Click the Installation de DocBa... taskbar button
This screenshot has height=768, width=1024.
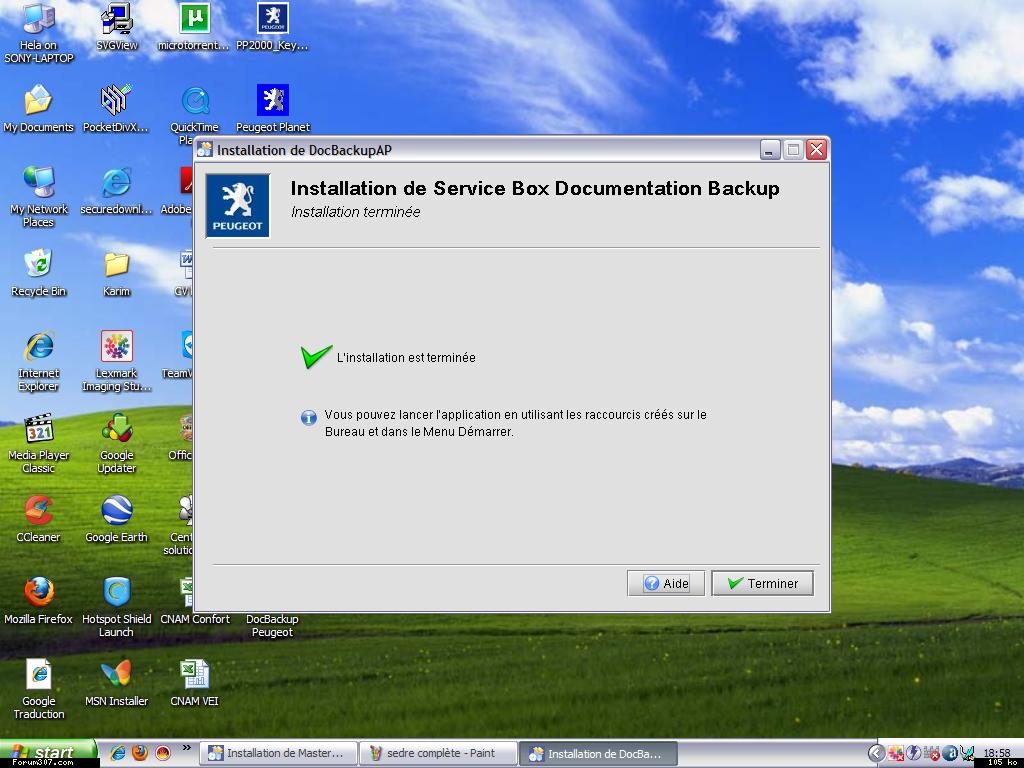coord(598,754)
